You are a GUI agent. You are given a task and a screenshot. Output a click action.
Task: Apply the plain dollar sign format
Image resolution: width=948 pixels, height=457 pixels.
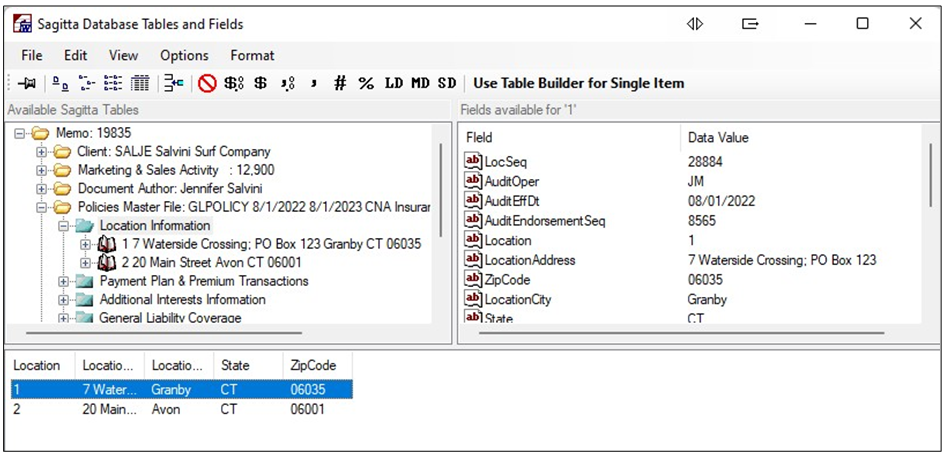click(261, 84)
